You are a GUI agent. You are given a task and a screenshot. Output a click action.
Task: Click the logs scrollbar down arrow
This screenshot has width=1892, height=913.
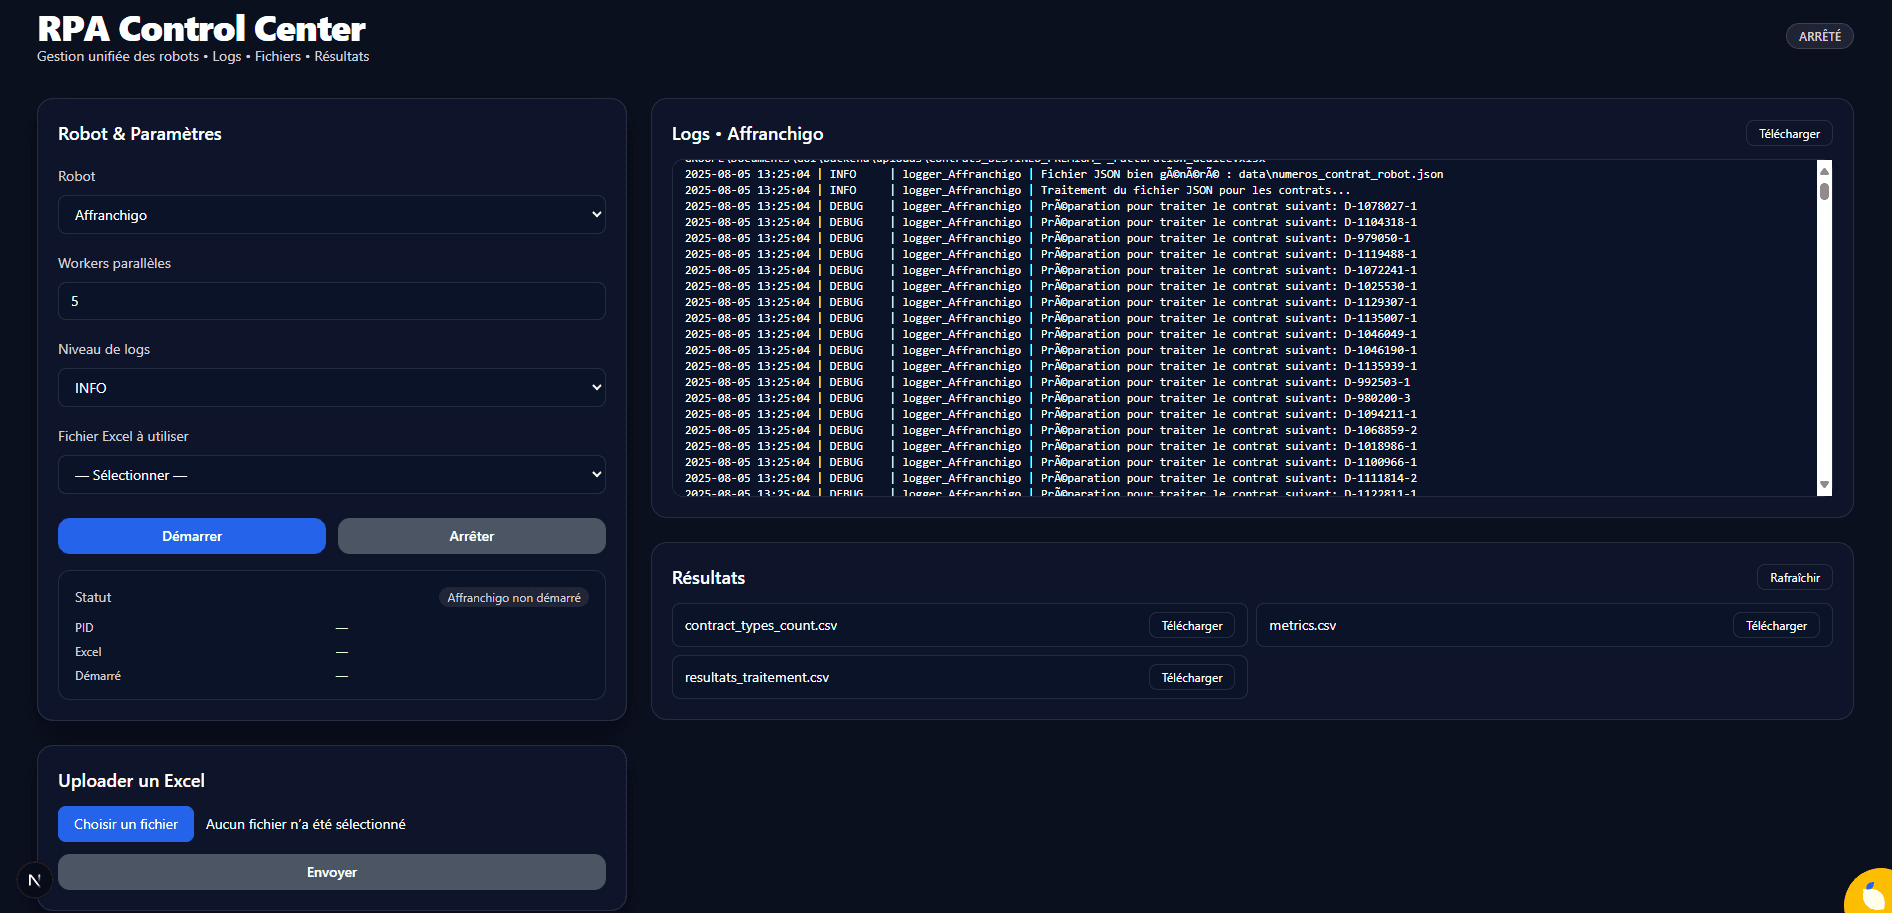pyautogui.click(x=1824, y=485)
